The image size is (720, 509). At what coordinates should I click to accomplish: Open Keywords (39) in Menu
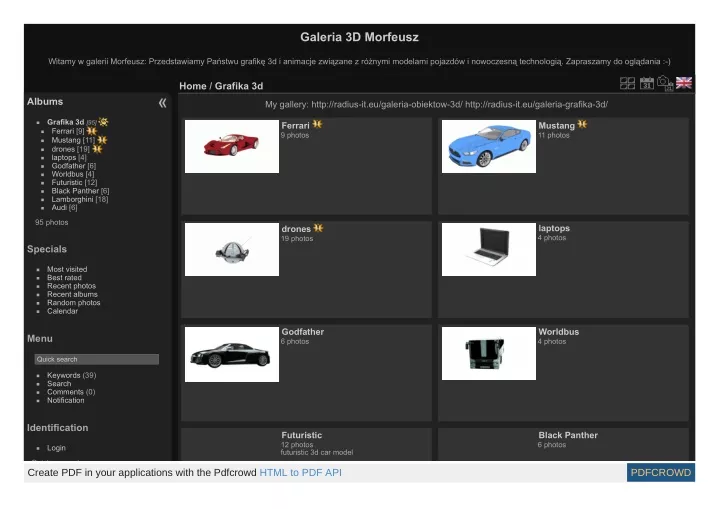(72, 375)
